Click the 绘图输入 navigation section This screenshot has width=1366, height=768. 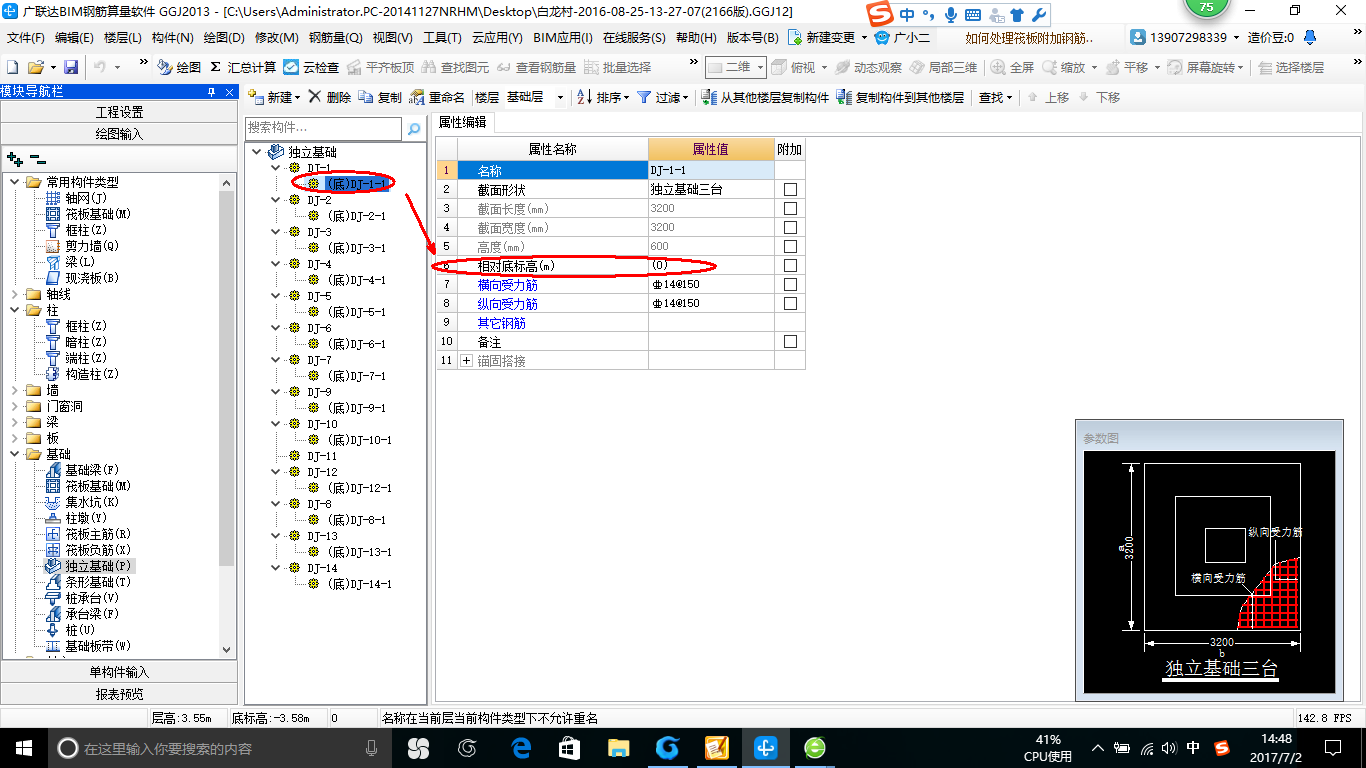point(119,134)
